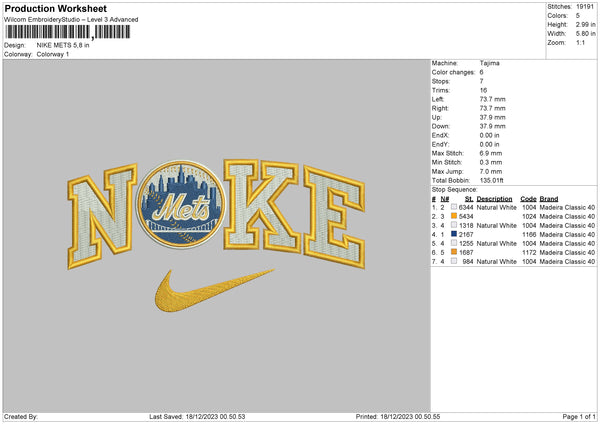Click the embroidered letter N
600x424 pixels.
point(102,216)
